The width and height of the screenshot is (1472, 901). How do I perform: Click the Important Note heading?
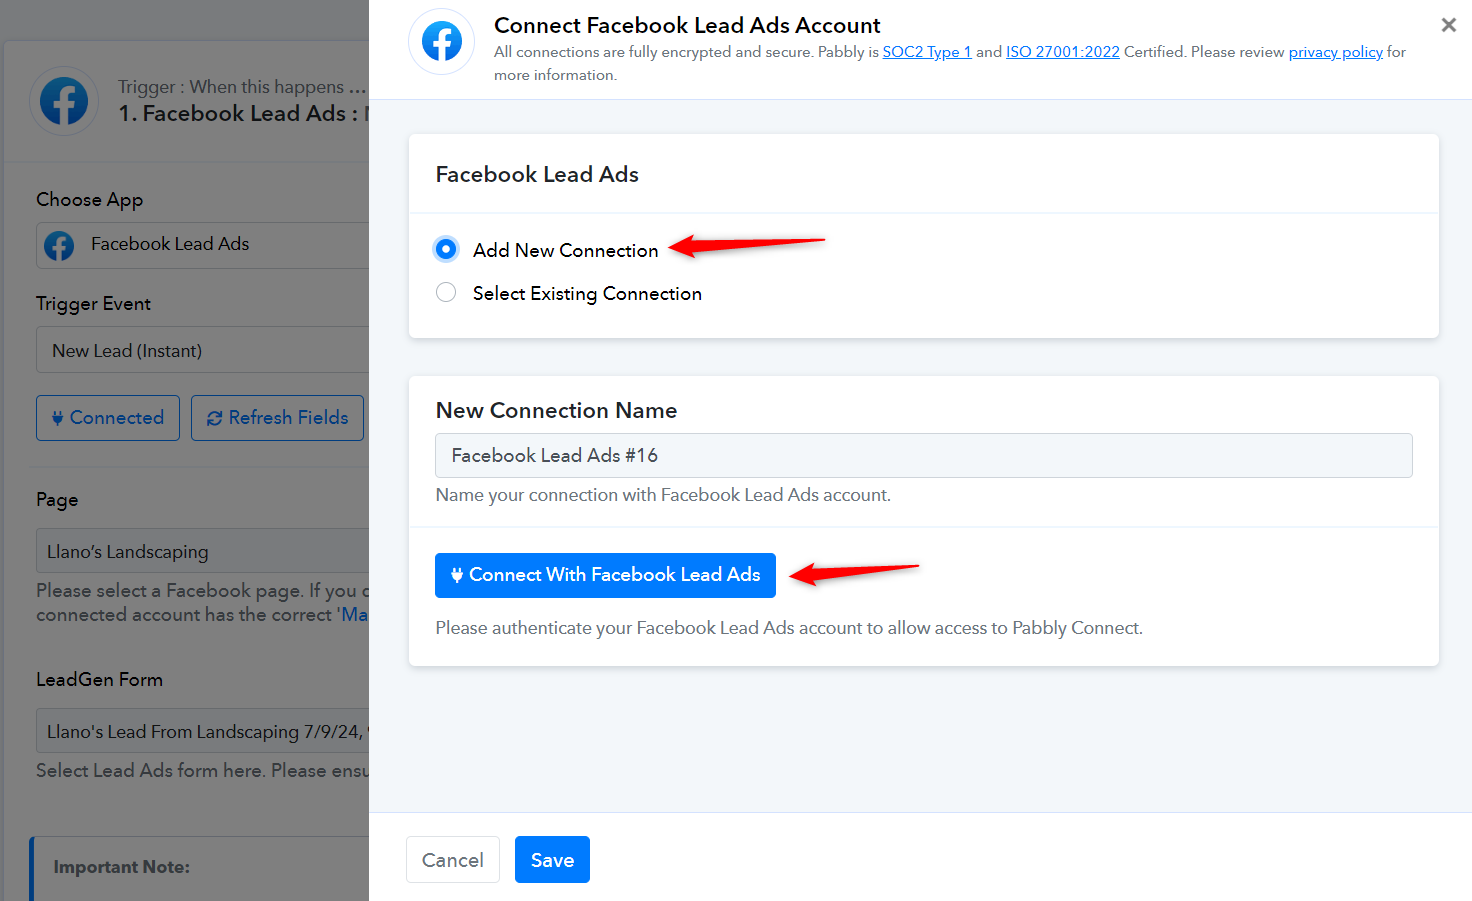[121, 867]
